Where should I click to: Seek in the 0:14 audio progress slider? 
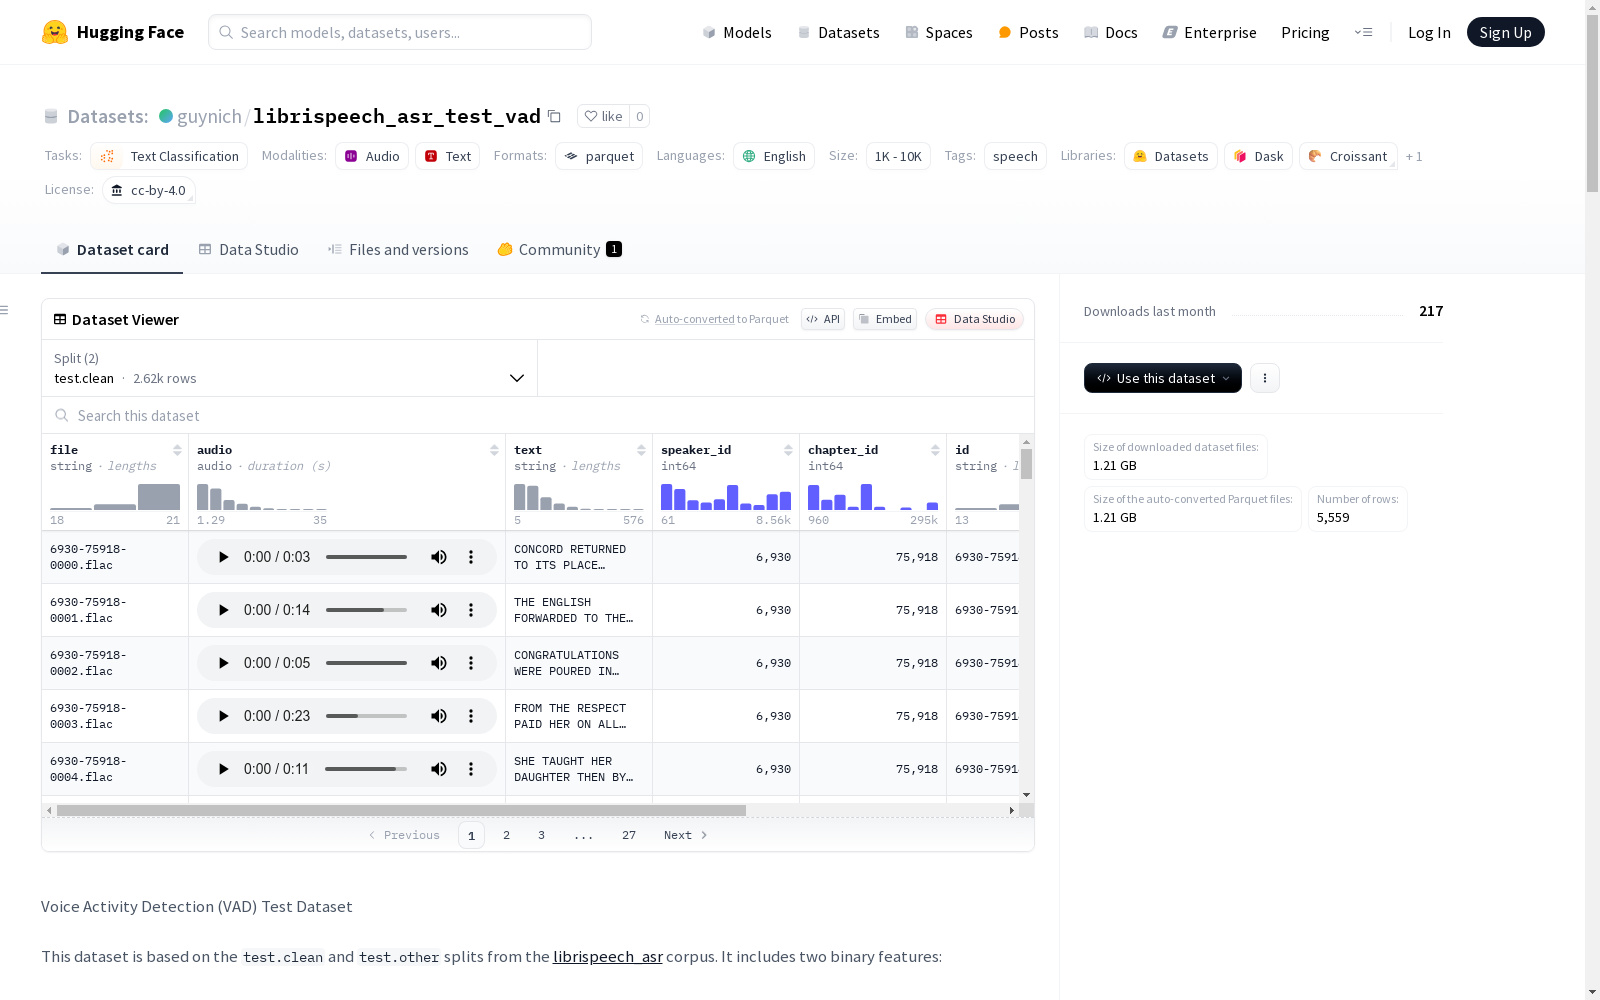[x=366, y=610]
